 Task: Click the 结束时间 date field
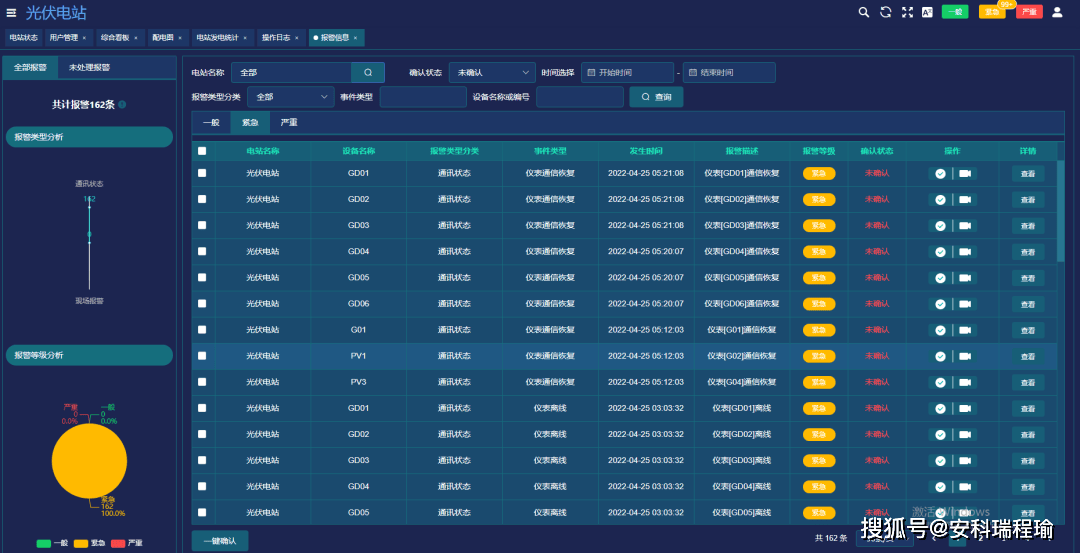point(729,72)
